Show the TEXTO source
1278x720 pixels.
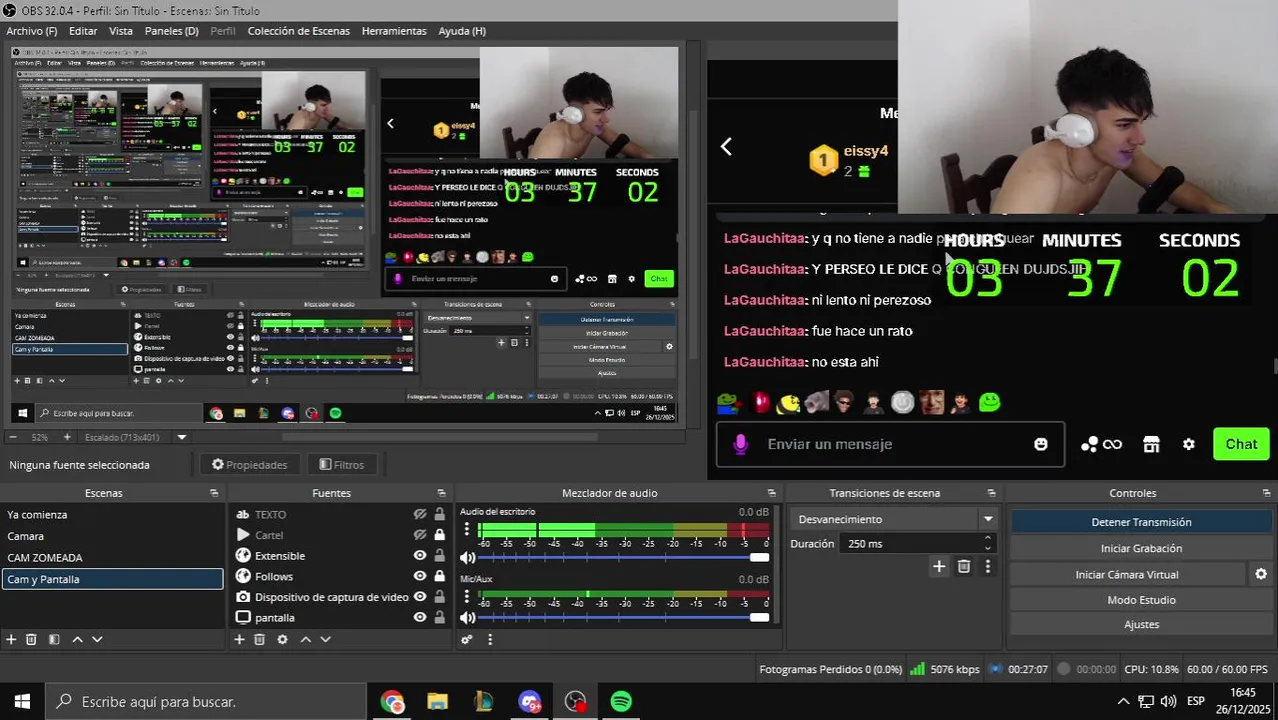tap(420, 514)
